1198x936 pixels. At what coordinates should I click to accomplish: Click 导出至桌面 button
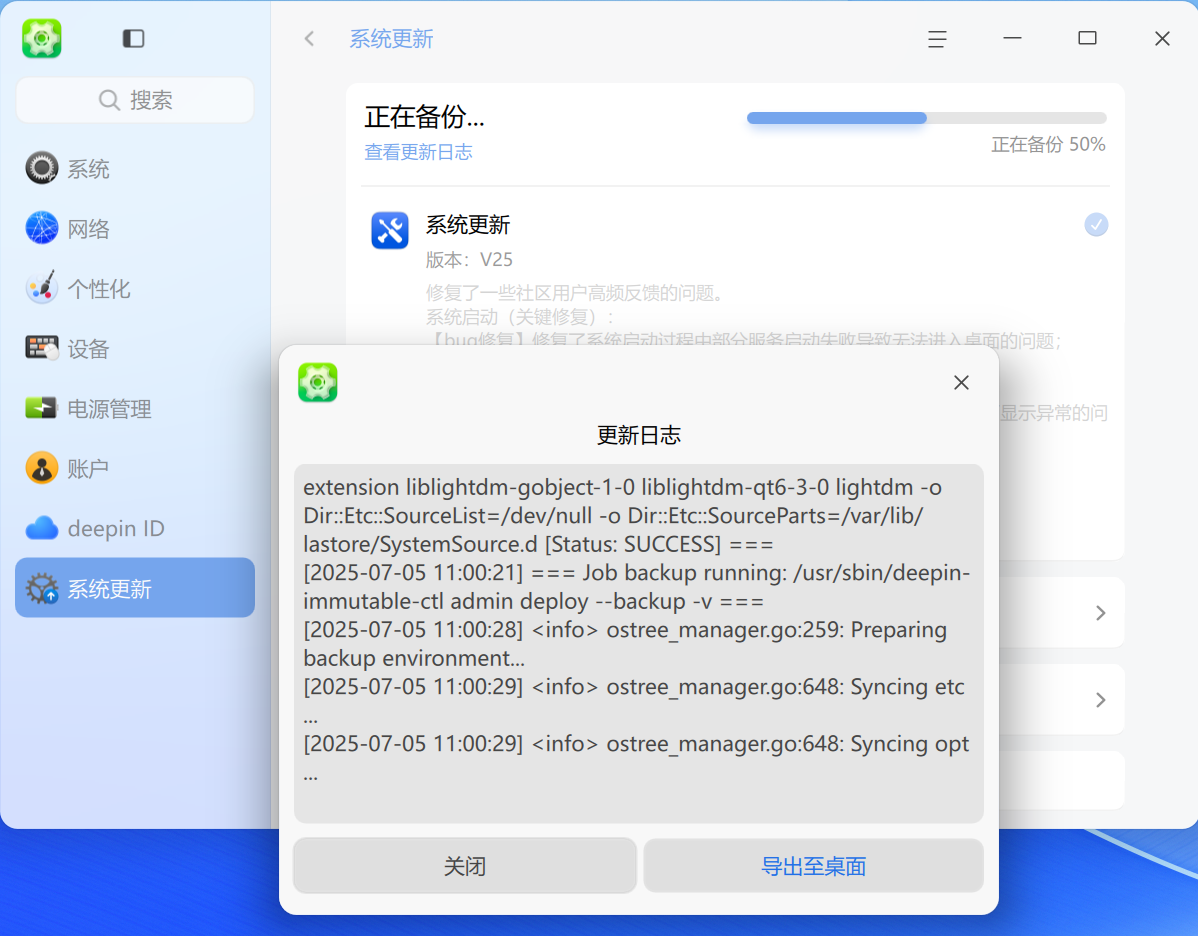[x=813, y=866]
